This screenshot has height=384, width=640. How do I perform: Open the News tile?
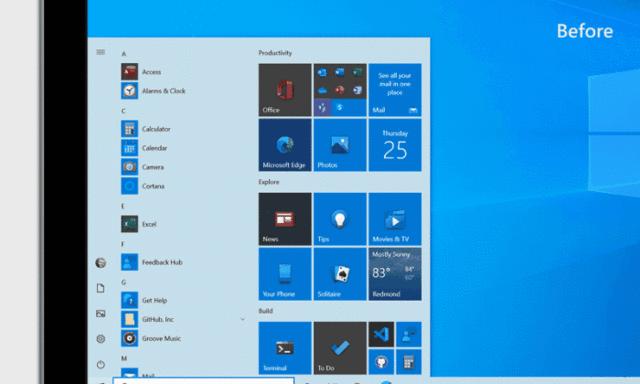(285, 219)
